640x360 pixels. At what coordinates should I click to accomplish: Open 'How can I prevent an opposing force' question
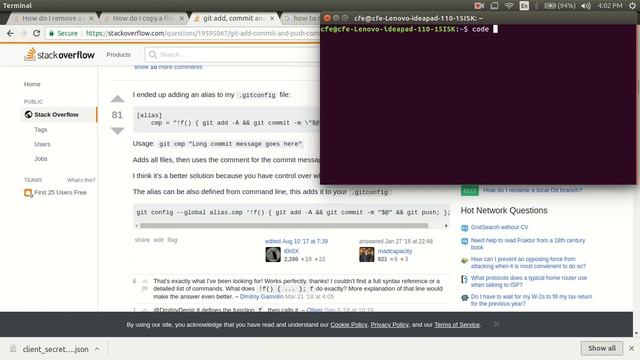[x=528, y=262]
